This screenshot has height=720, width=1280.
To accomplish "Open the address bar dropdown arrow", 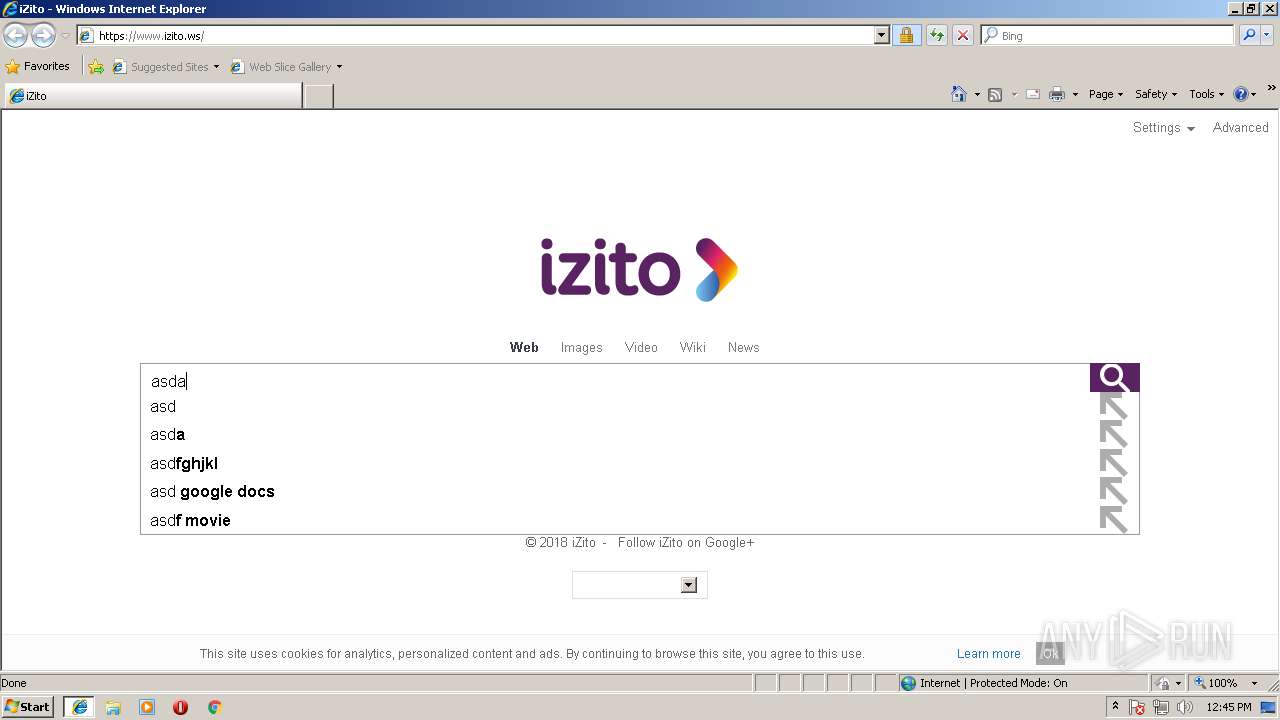I will click(x=881, y=35).
